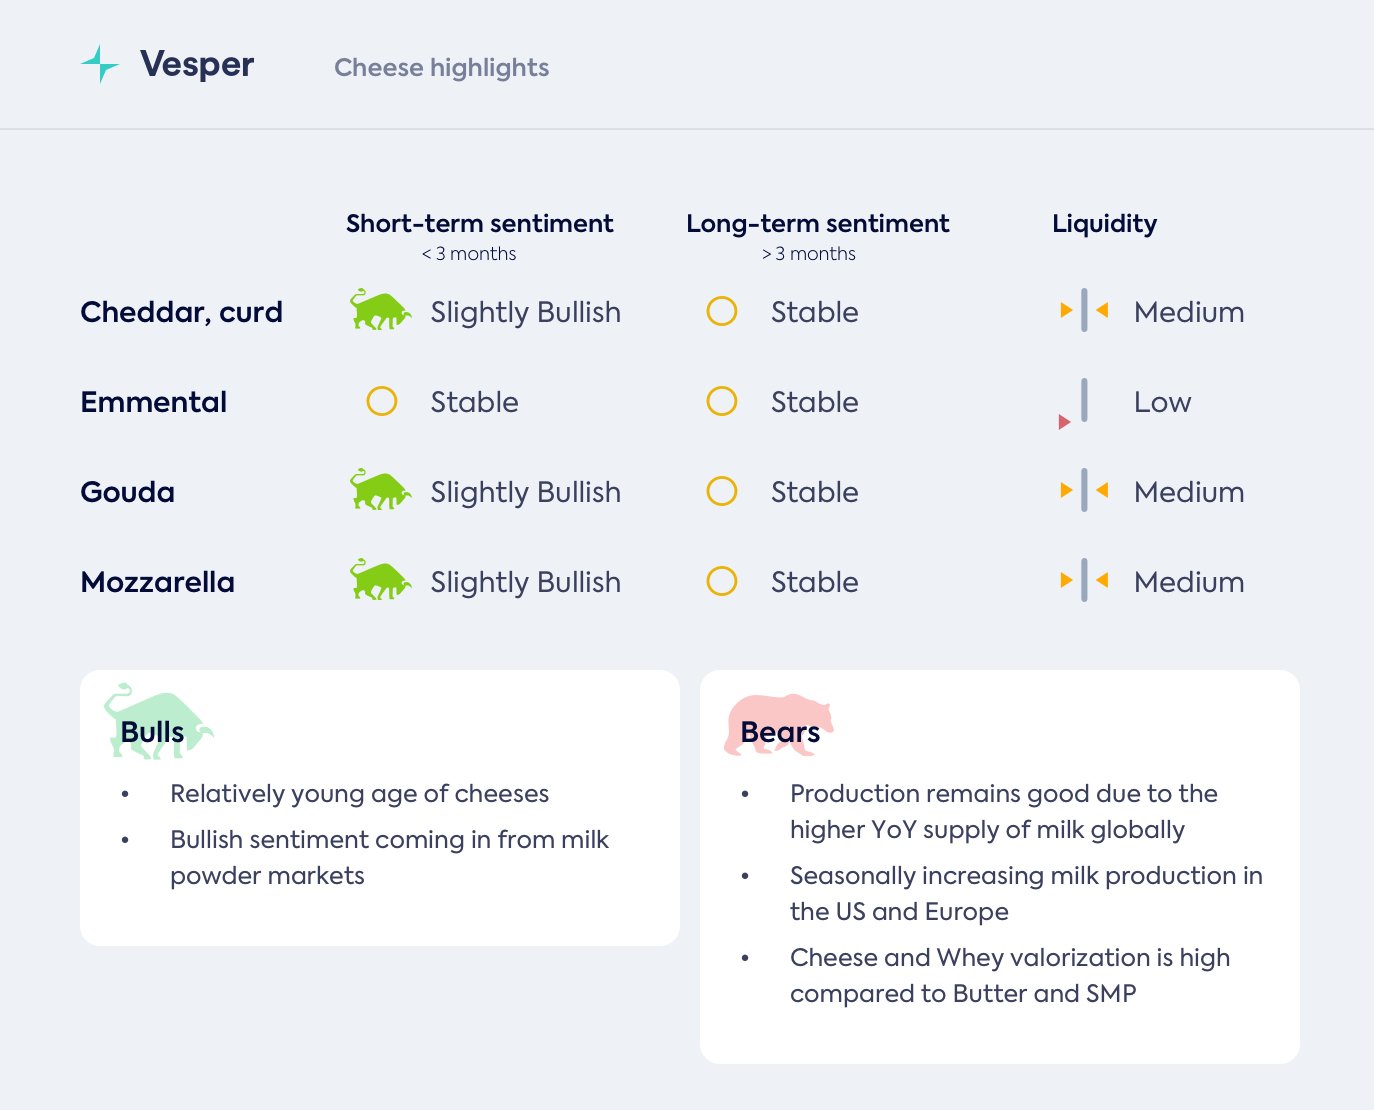
Task: Click the Gouda short-term bull icon
Action: tap(380, 491)
